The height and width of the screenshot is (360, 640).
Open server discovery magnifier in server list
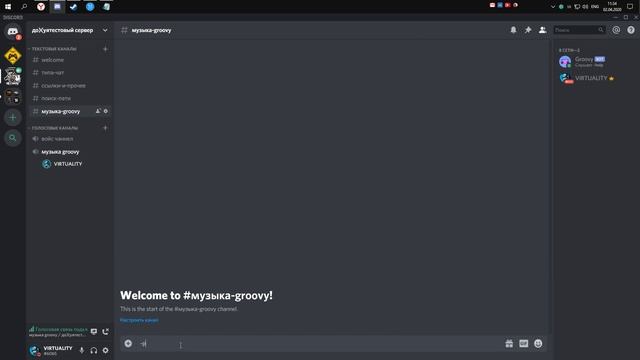click(x=13, y=138)
